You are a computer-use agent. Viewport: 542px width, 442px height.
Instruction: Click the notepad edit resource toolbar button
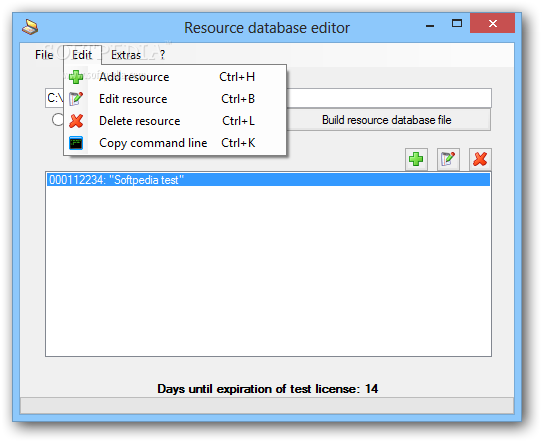(448, 159)
